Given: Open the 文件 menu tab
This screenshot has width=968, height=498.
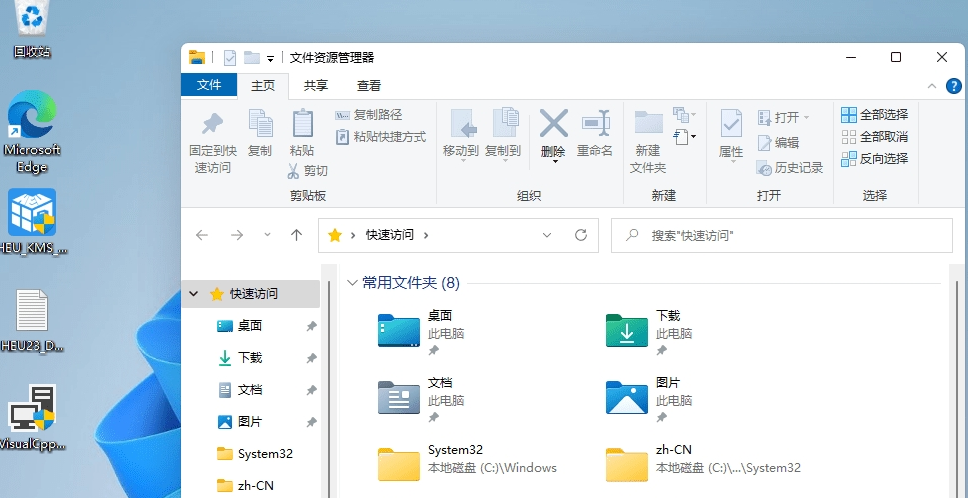Looking at the screenshot, I should (x=209, y=85).
